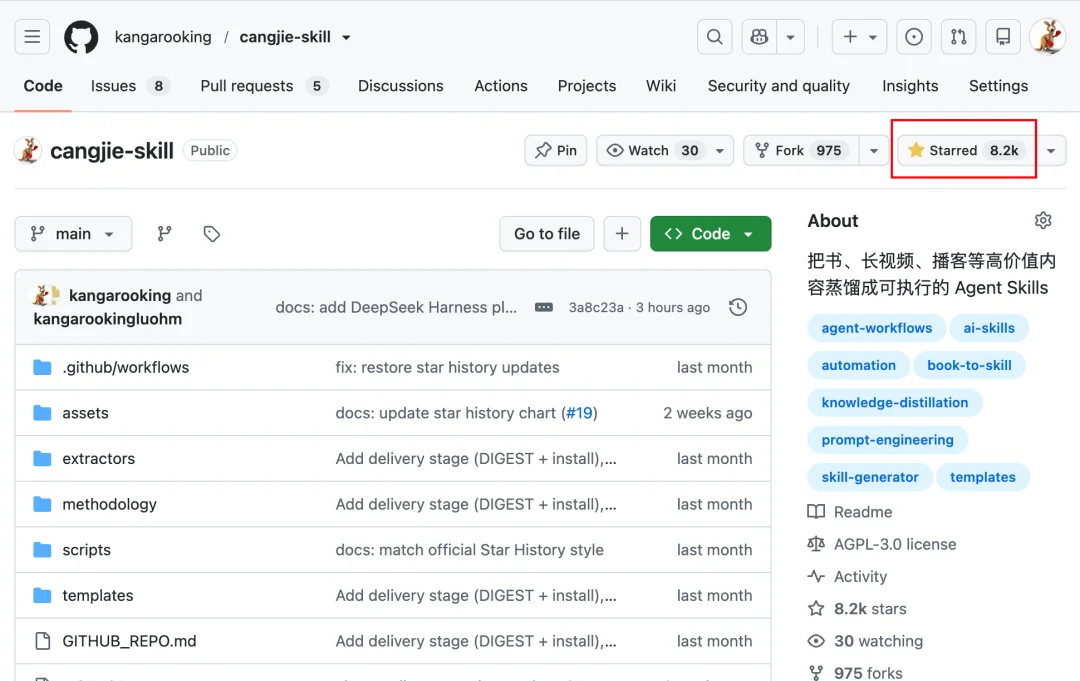Open the Projects tab
Viewport: 1080px width, 681px height.
pyautogui.click(x=587, y=86)
